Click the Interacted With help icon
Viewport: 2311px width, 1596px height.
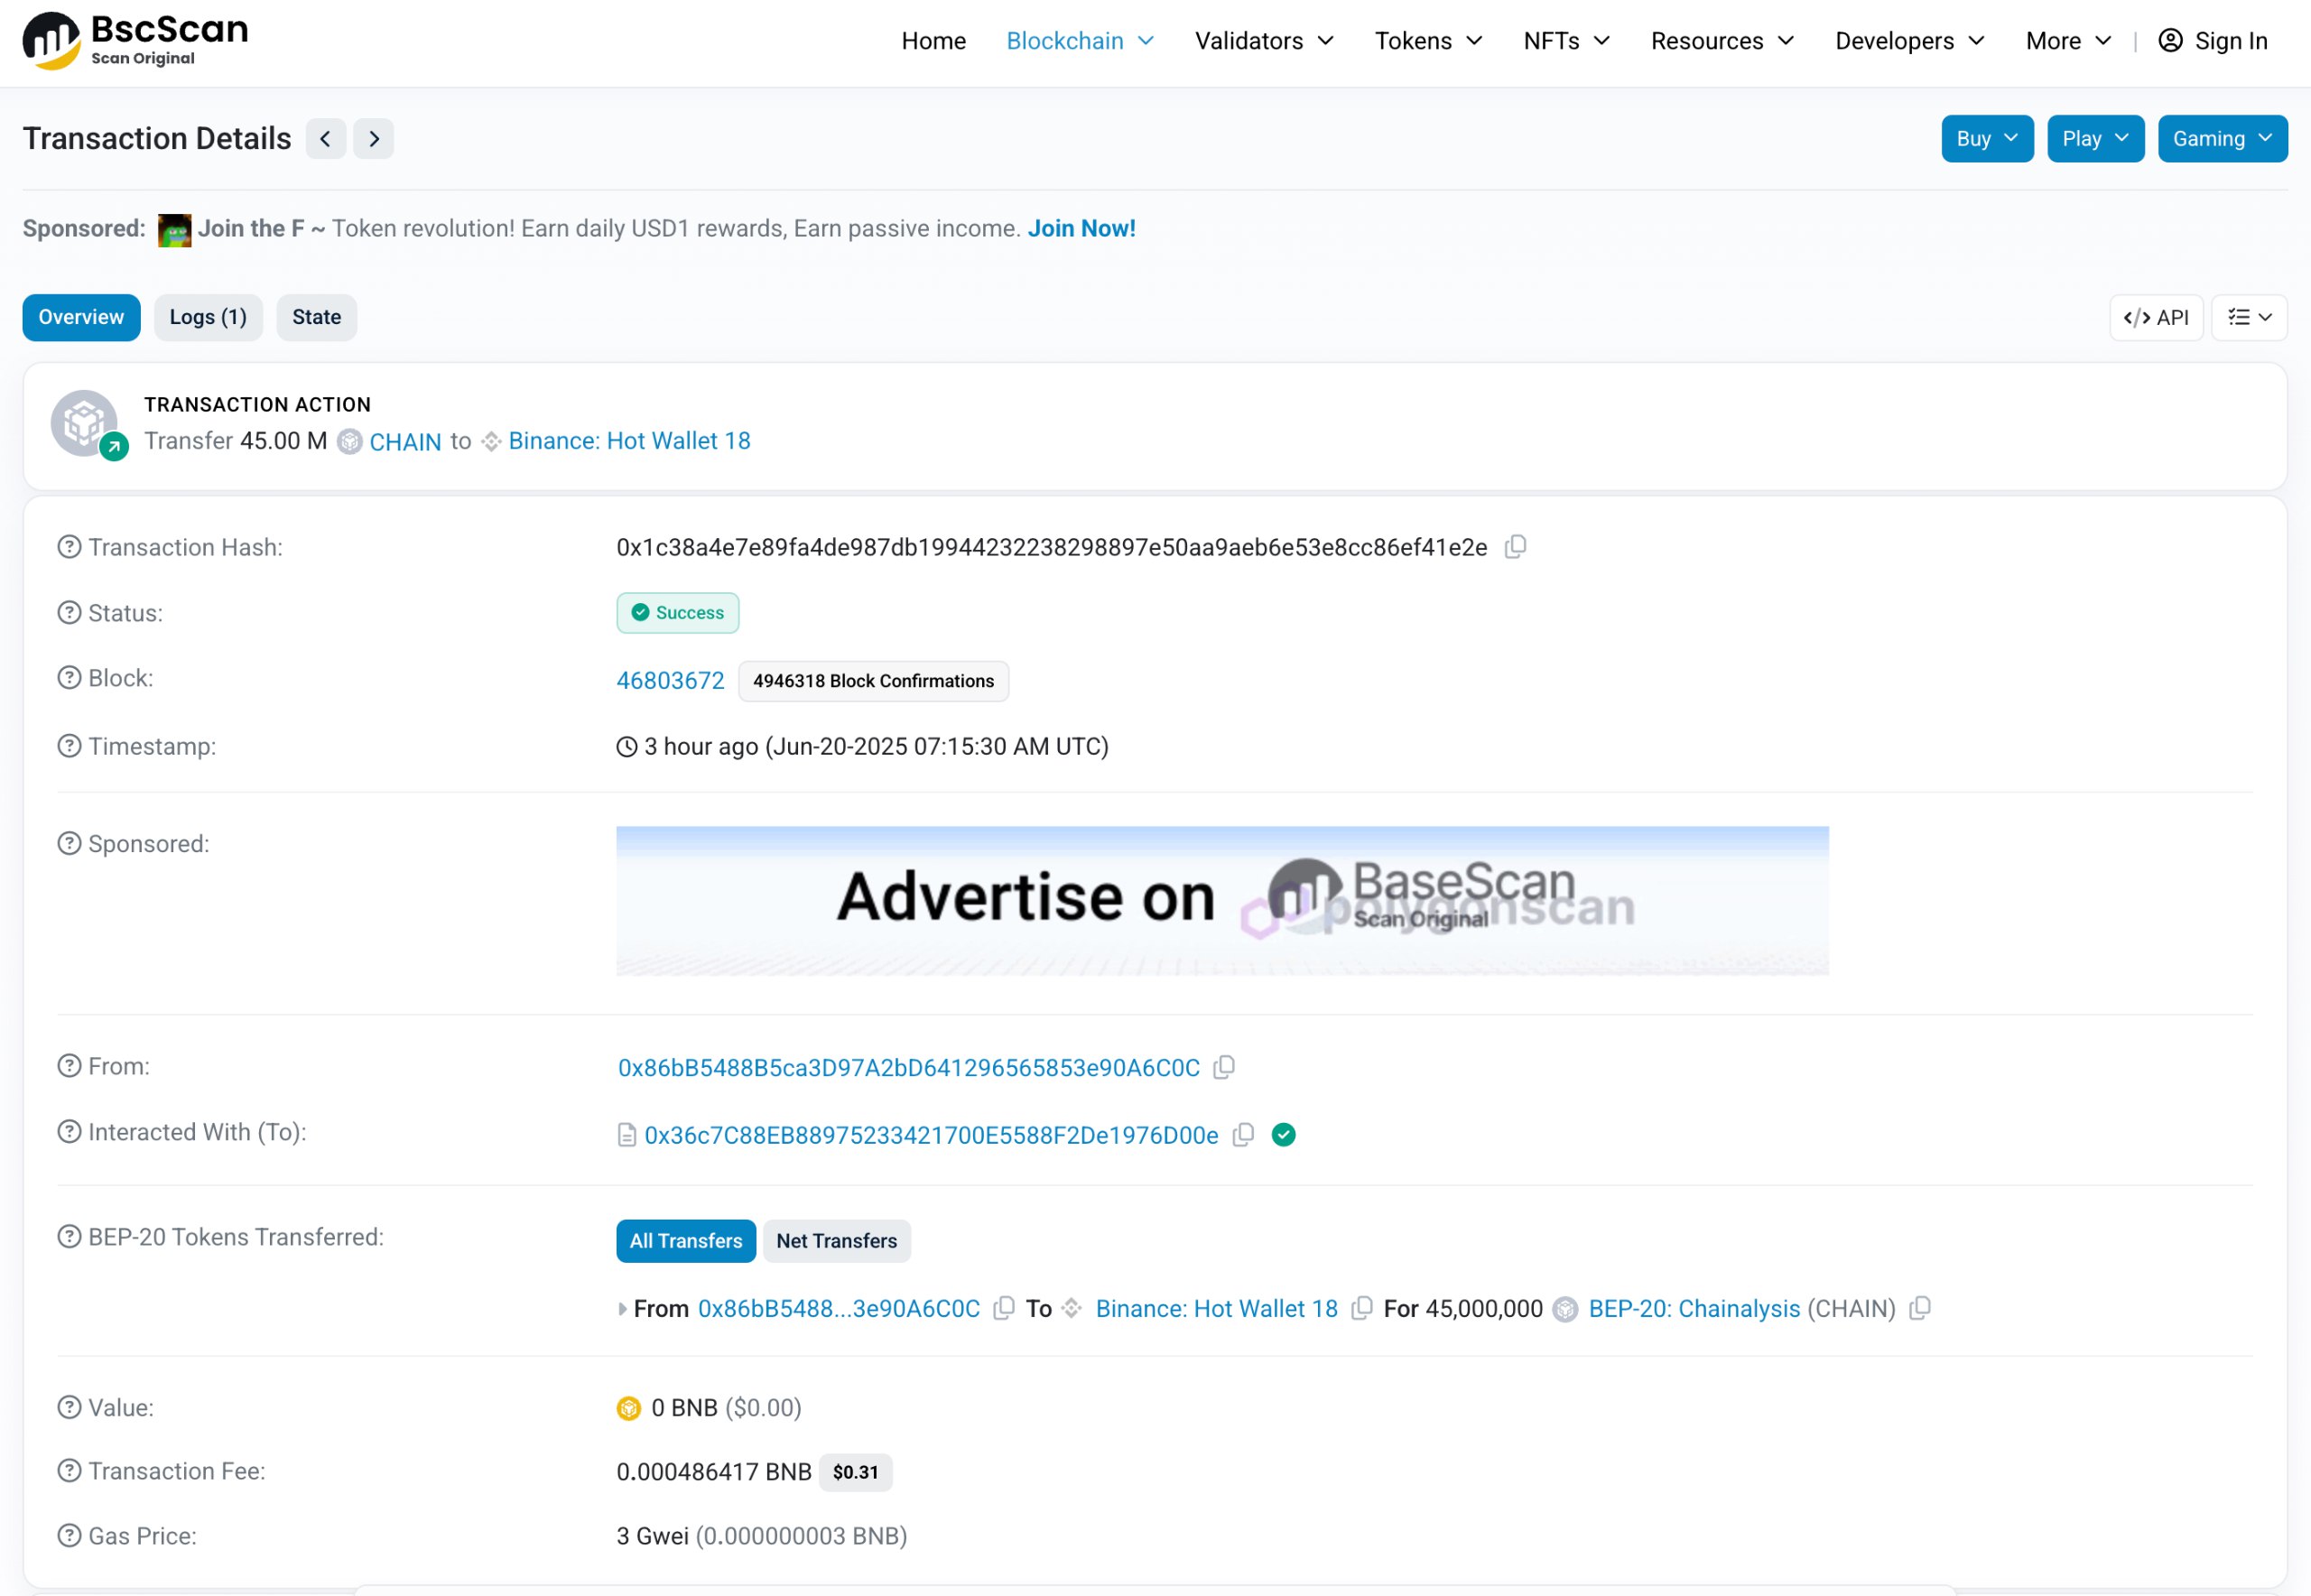69,1132
